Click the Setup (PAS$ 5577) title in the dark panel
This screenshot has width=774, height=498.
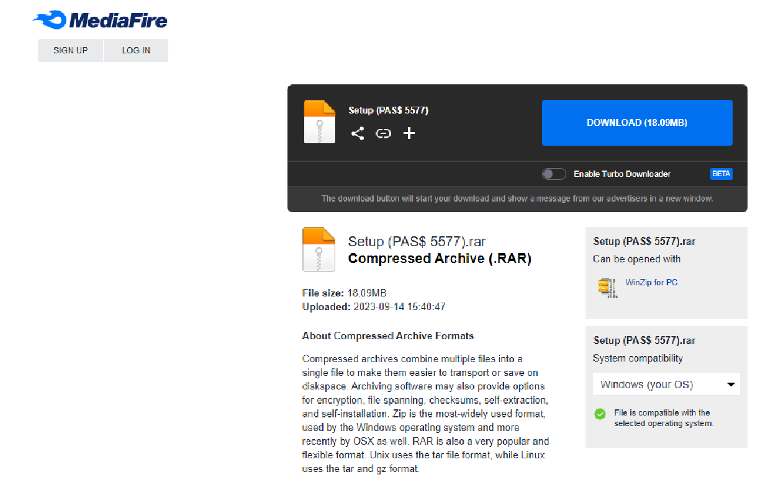388,110
